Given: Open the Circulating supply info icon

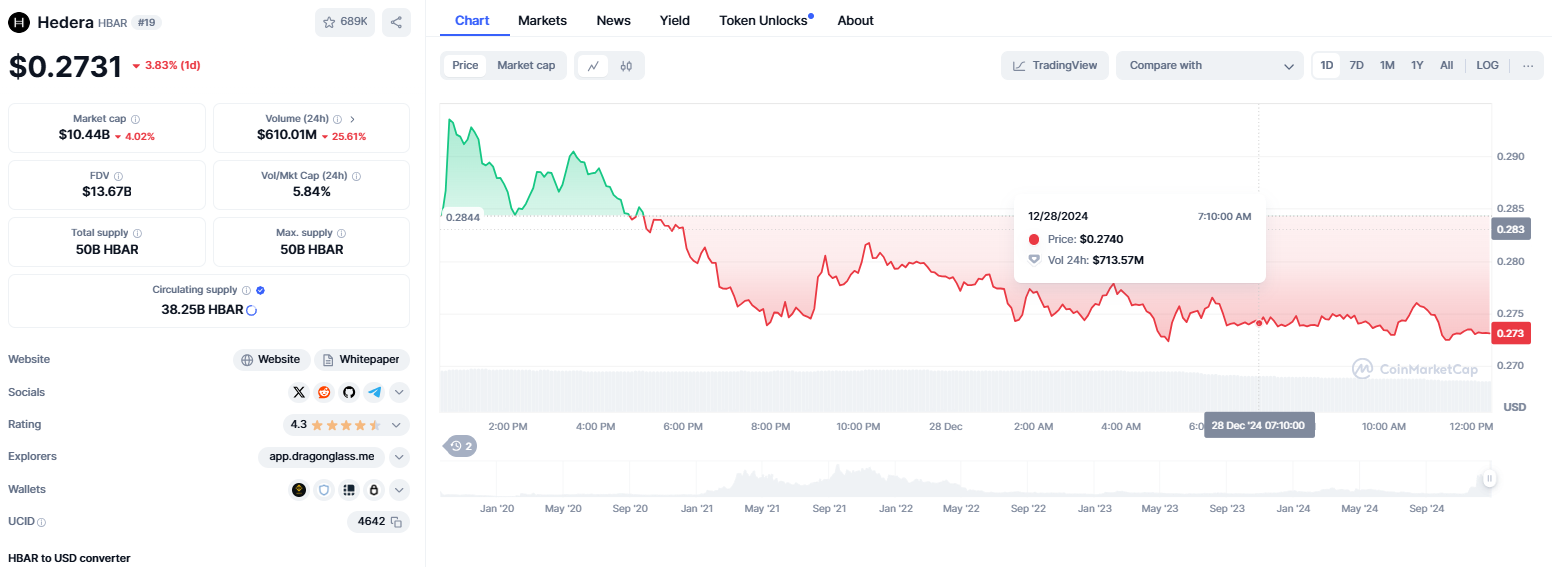Looking at the screenshot, I should click(x=246, y=290).
